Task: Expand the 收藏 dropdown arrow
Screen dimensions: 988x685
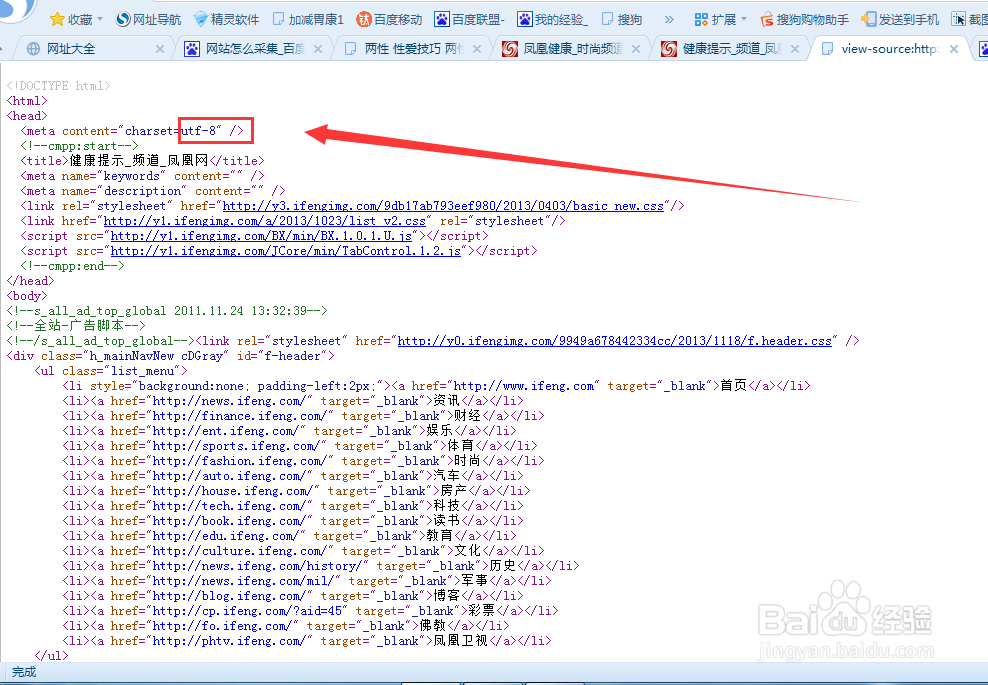Action: click(100, 19)
